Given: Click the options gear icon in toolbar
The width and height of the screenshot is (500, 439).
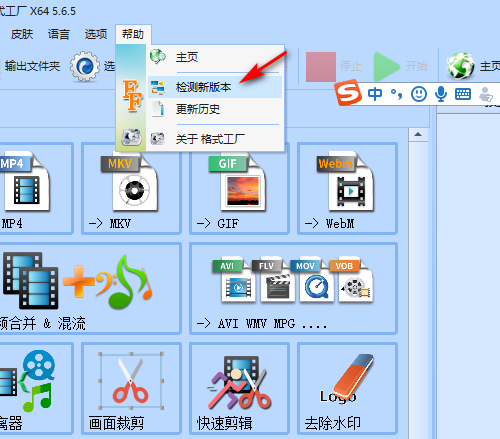Looking at the screenshot, I should click(85, 66).
